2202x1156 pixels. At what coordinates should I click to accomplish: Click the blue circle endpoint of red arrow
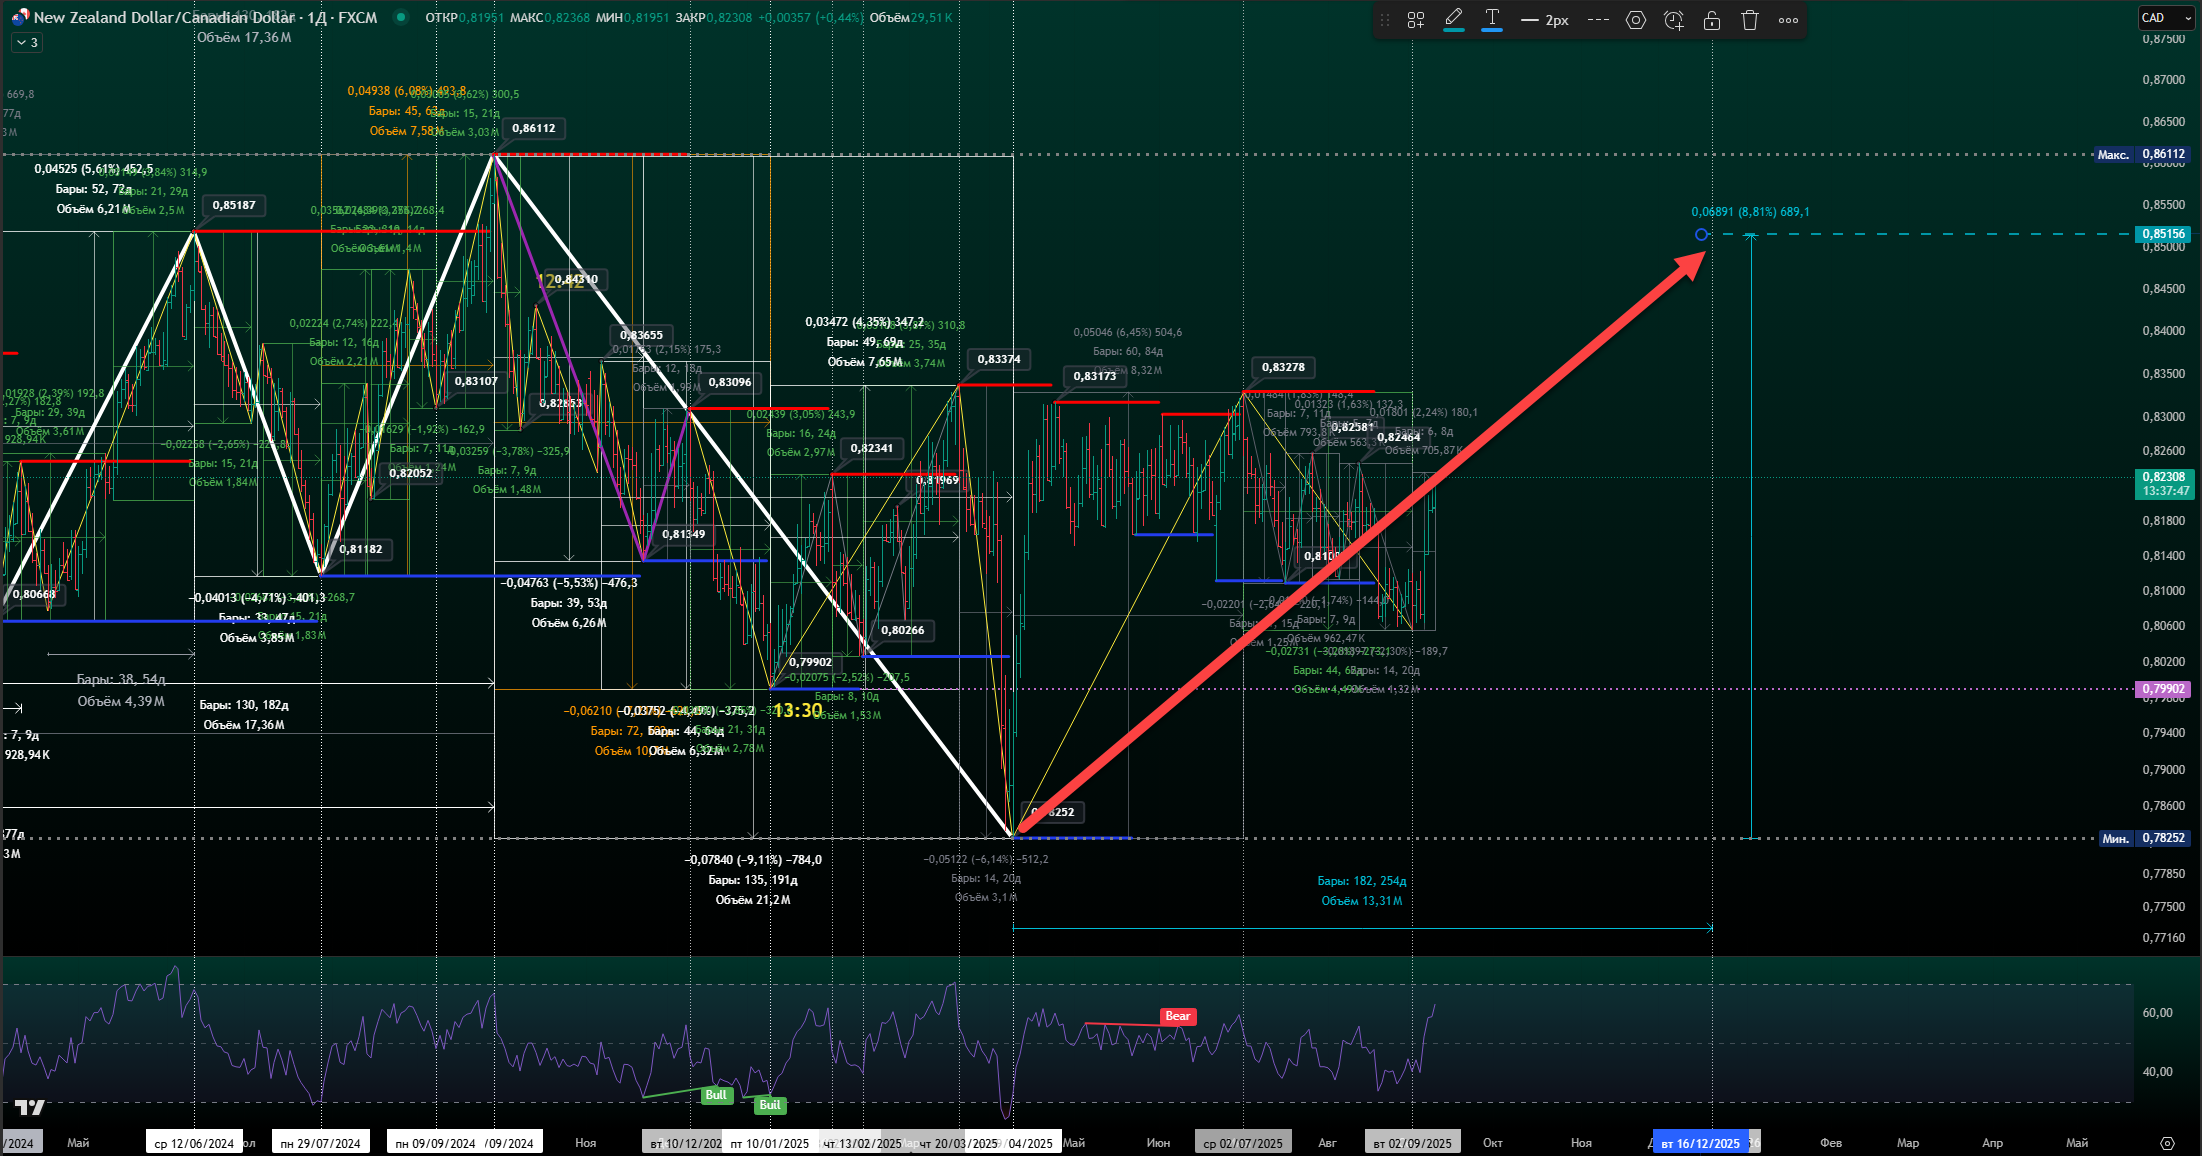coord(1701,235)
